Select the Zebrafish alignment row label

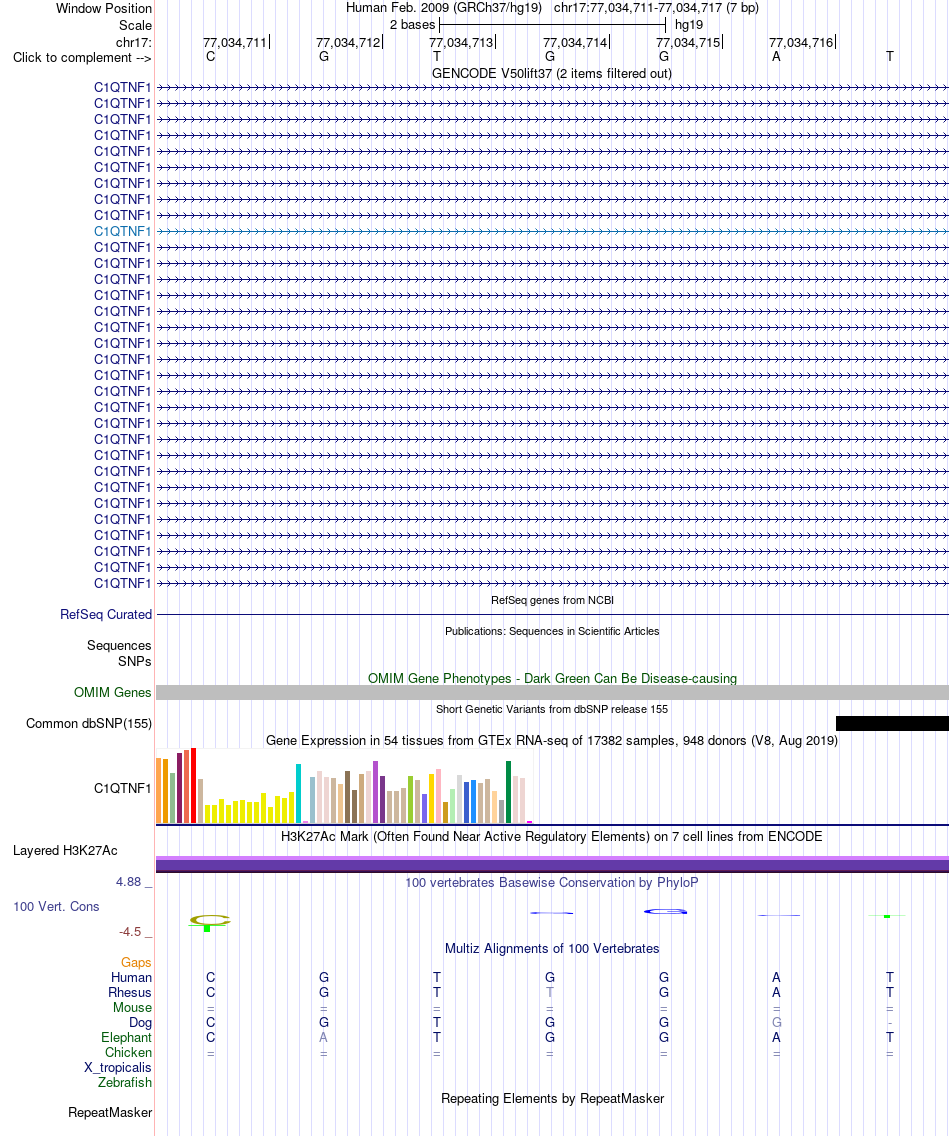125,1082
